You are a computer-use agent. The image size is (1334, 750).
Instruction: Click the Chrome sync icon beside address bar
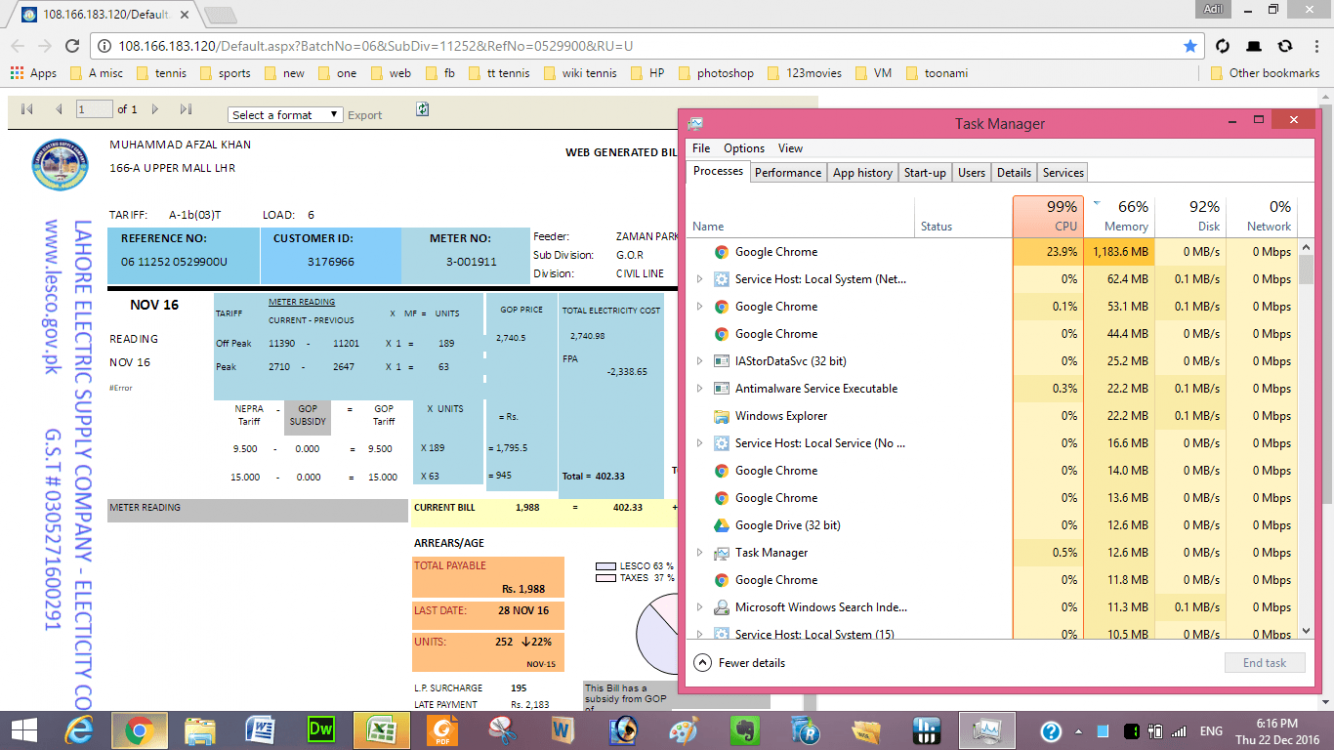click(1222, 46)
